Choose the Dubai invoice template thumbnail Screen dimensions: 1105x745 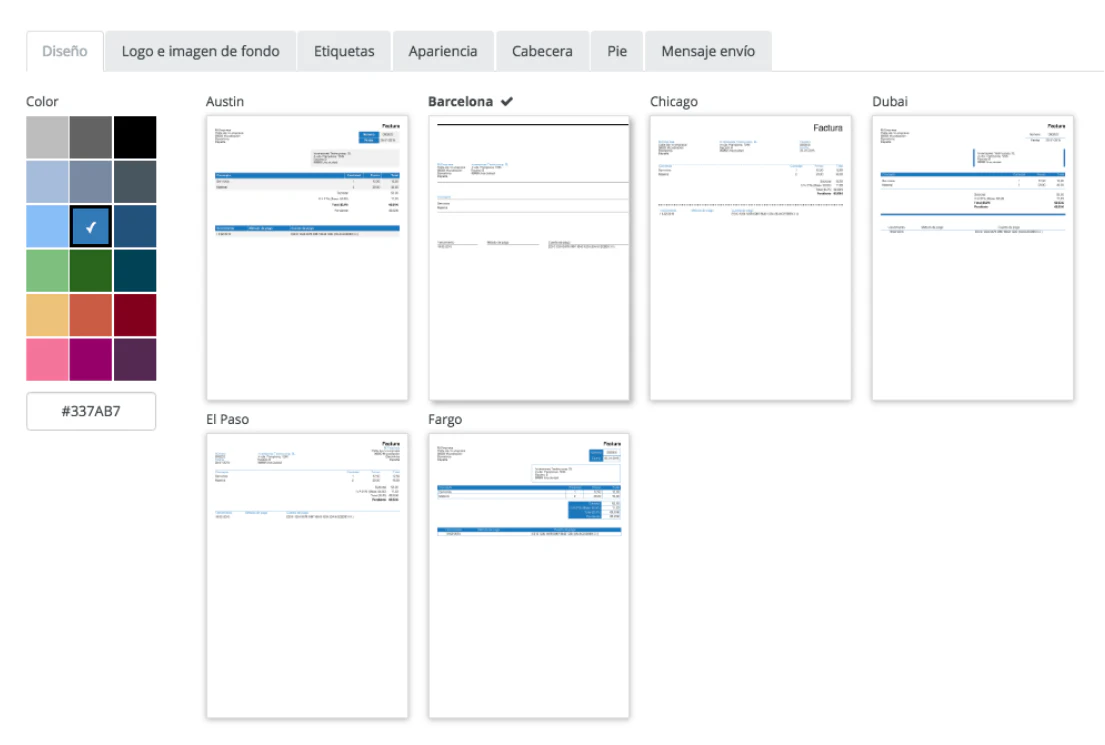tap(972, 257)
